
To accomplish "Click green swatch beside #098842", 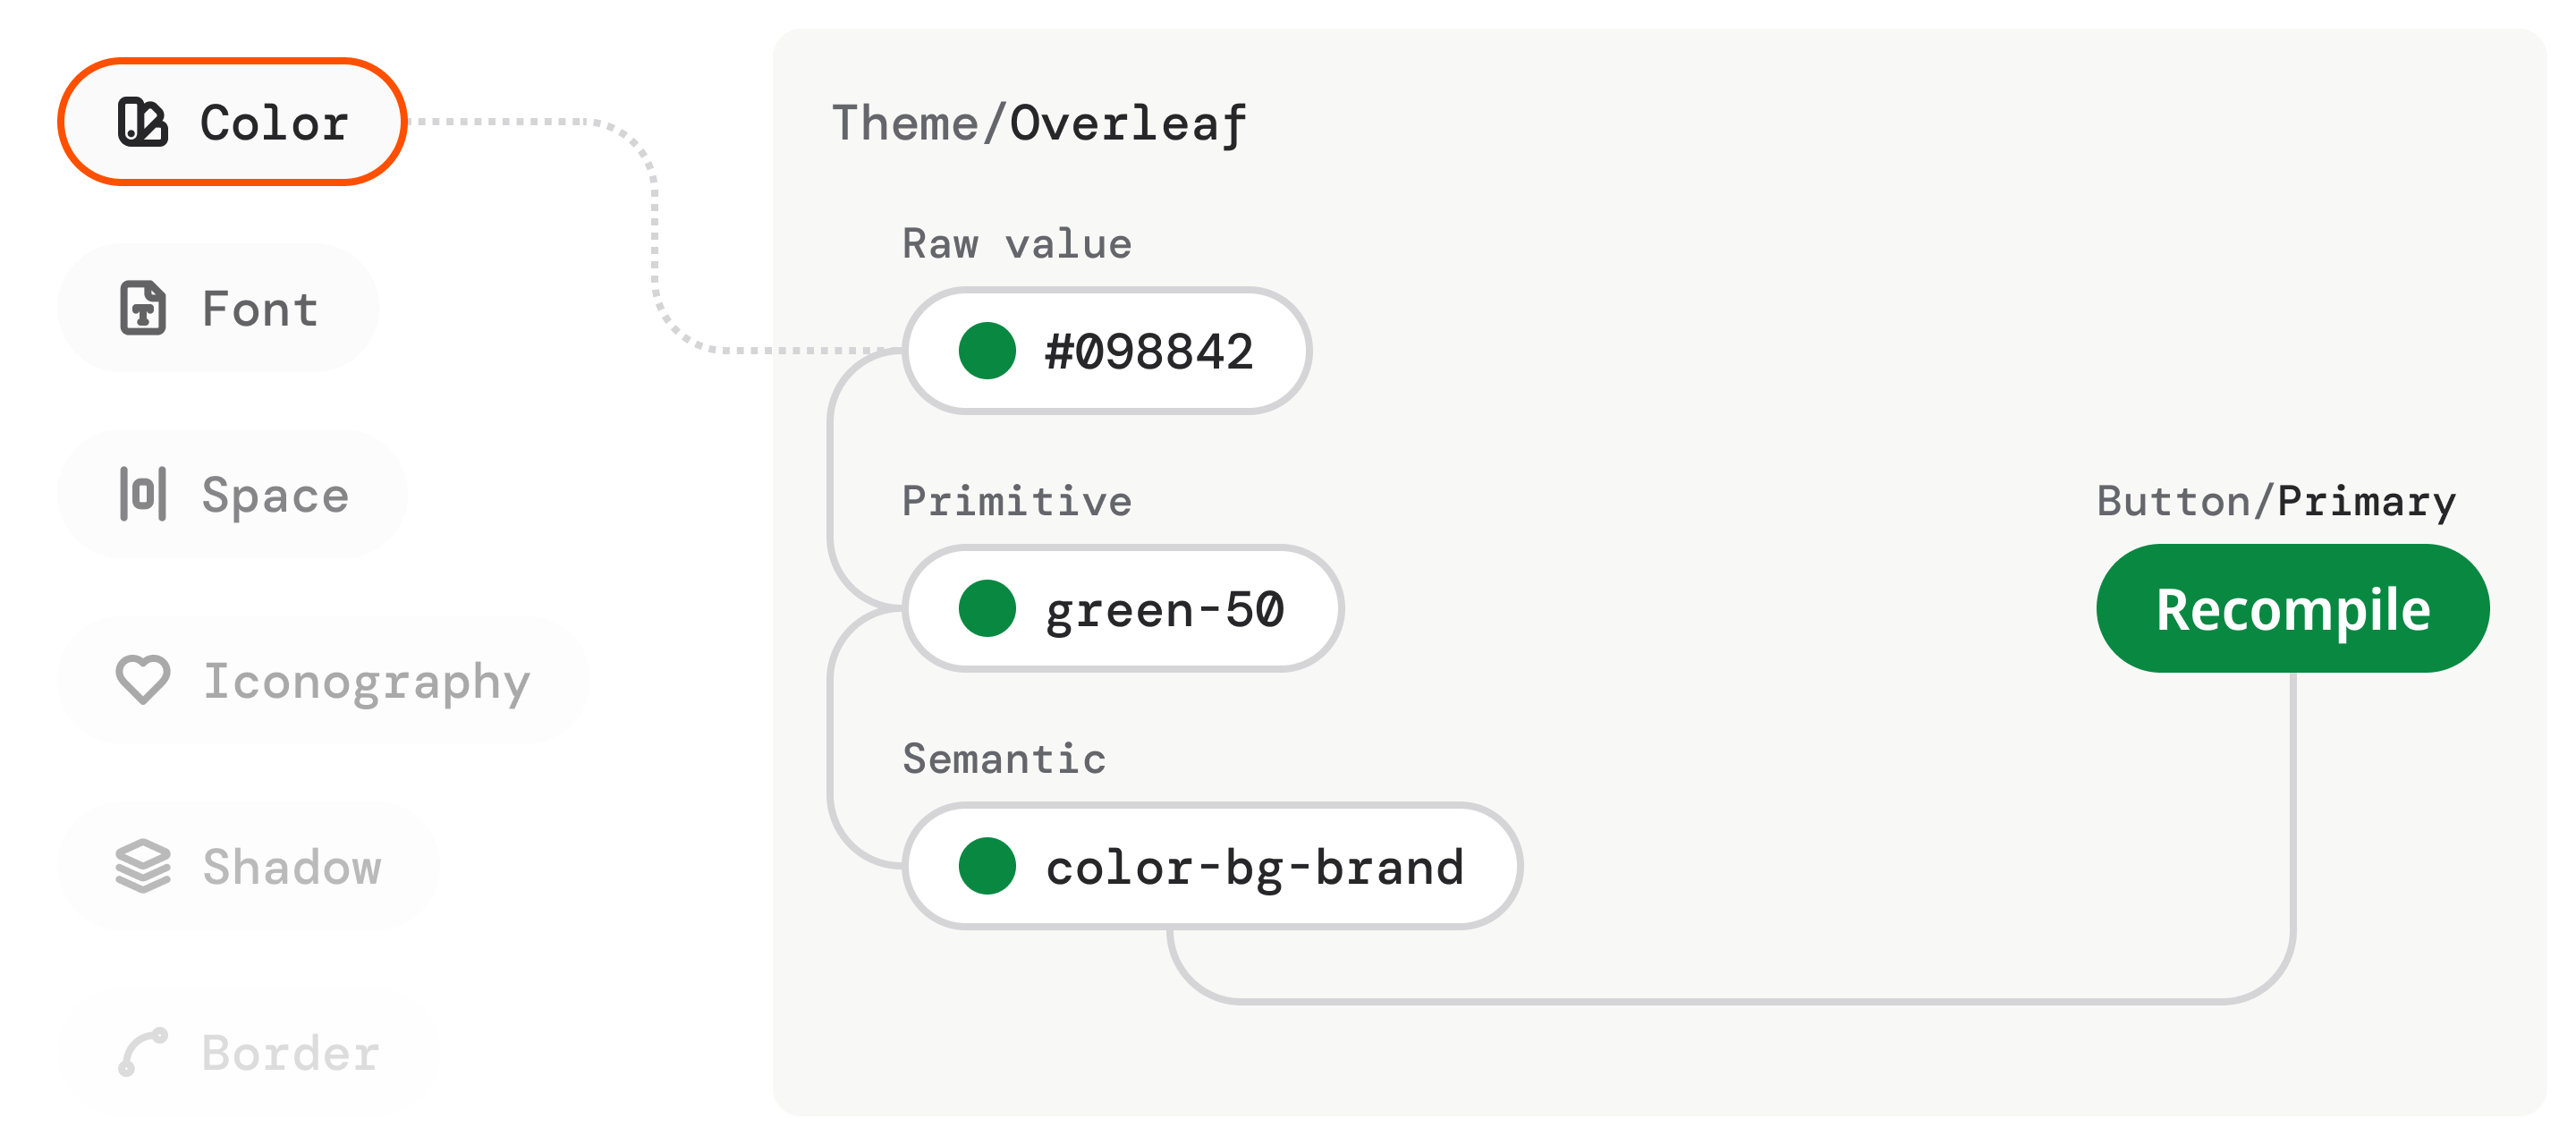I will (x=987, y=351).
